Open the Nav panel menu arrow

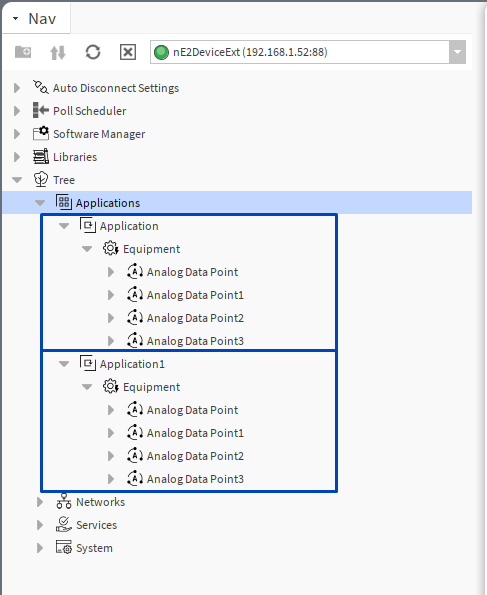click(16, 18)
